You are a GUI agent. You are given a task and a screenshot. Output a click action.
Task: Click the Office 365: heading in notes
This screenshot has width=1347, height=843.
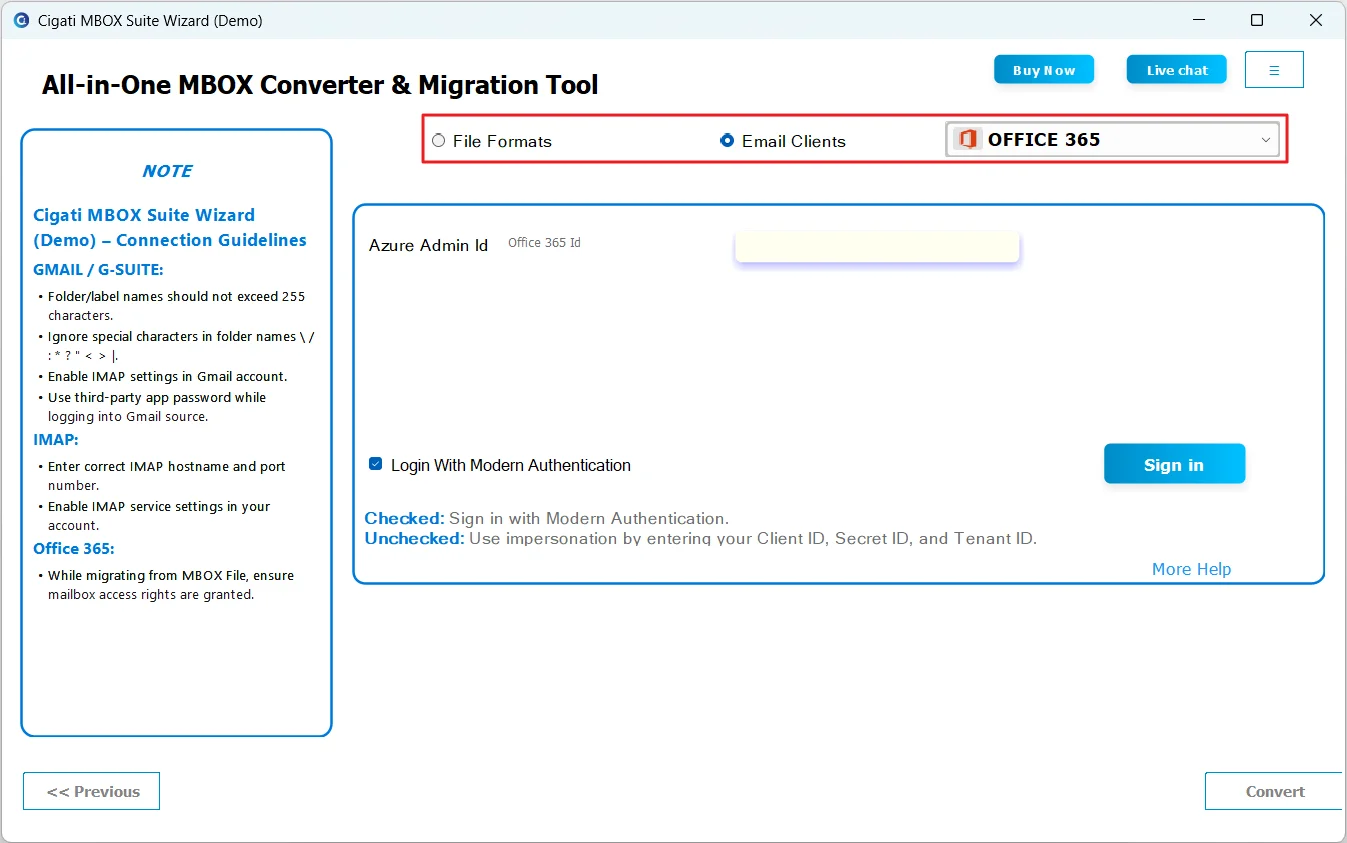coord(74,548)
